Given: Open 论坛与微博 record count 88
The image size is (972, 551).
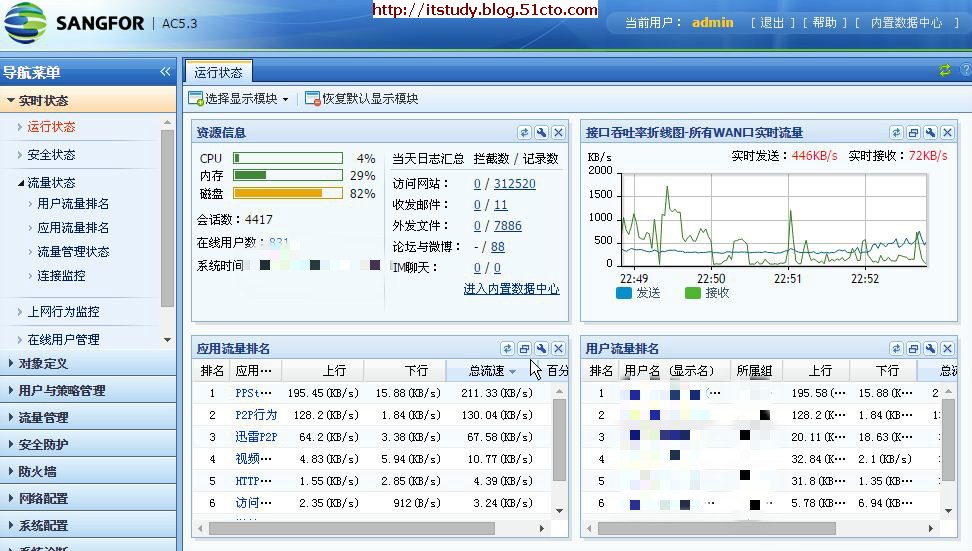Looking at the screenshot, I should coord(498,247).
